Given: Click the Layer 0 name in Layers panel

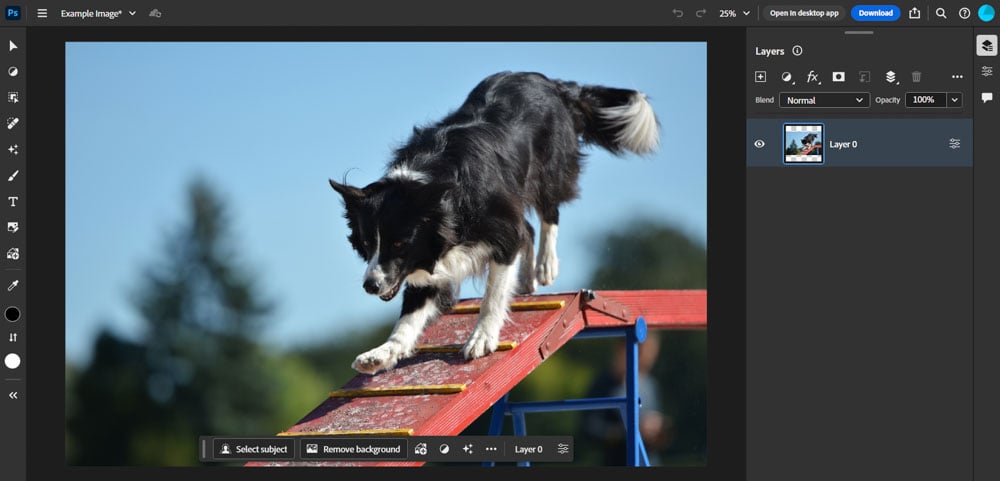Looking at the screenshot, I should [843, 144].
